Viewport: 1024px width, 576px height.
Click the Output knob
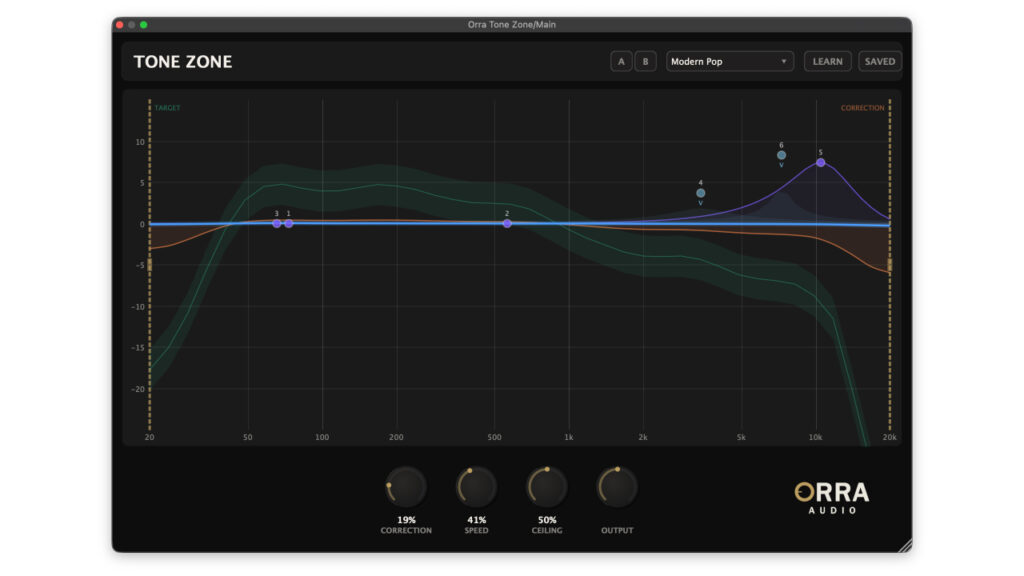pyautogui.click(x=617, y=487)
